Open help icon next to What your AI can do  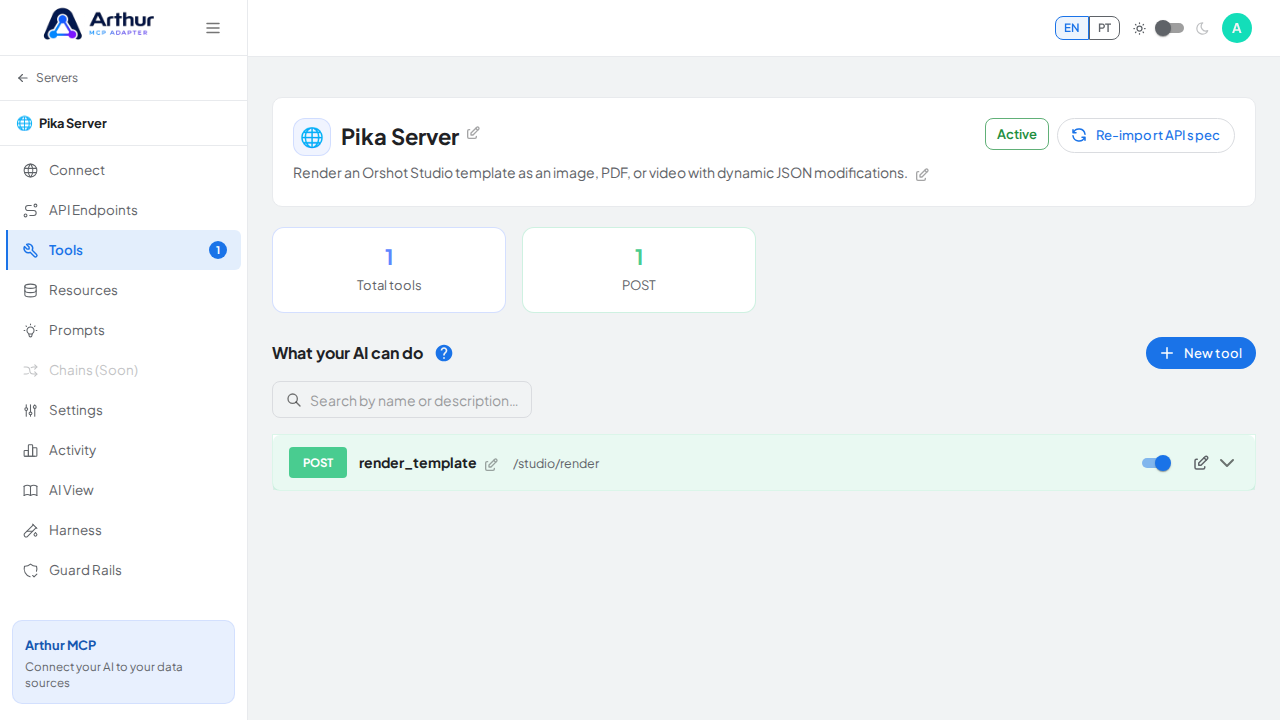(x=444, y=353)
